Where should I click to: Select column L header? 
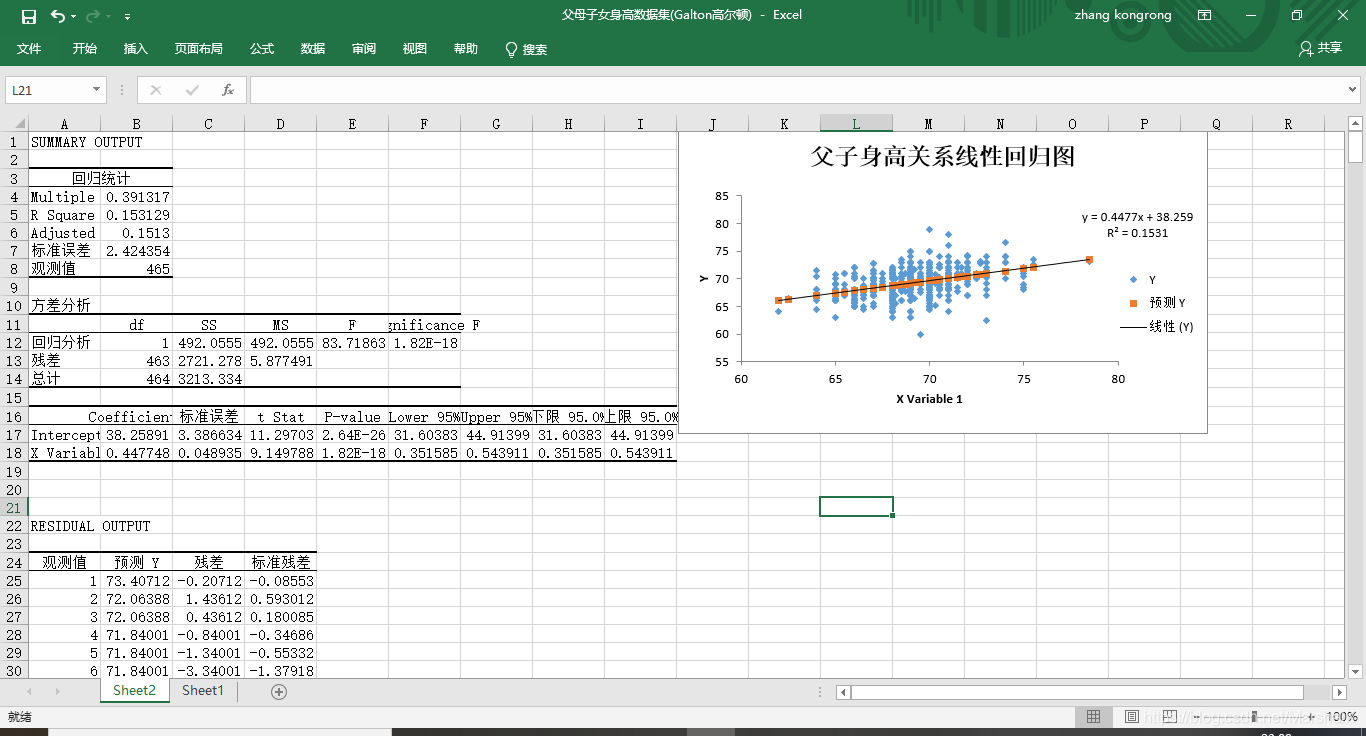point(856,124)
